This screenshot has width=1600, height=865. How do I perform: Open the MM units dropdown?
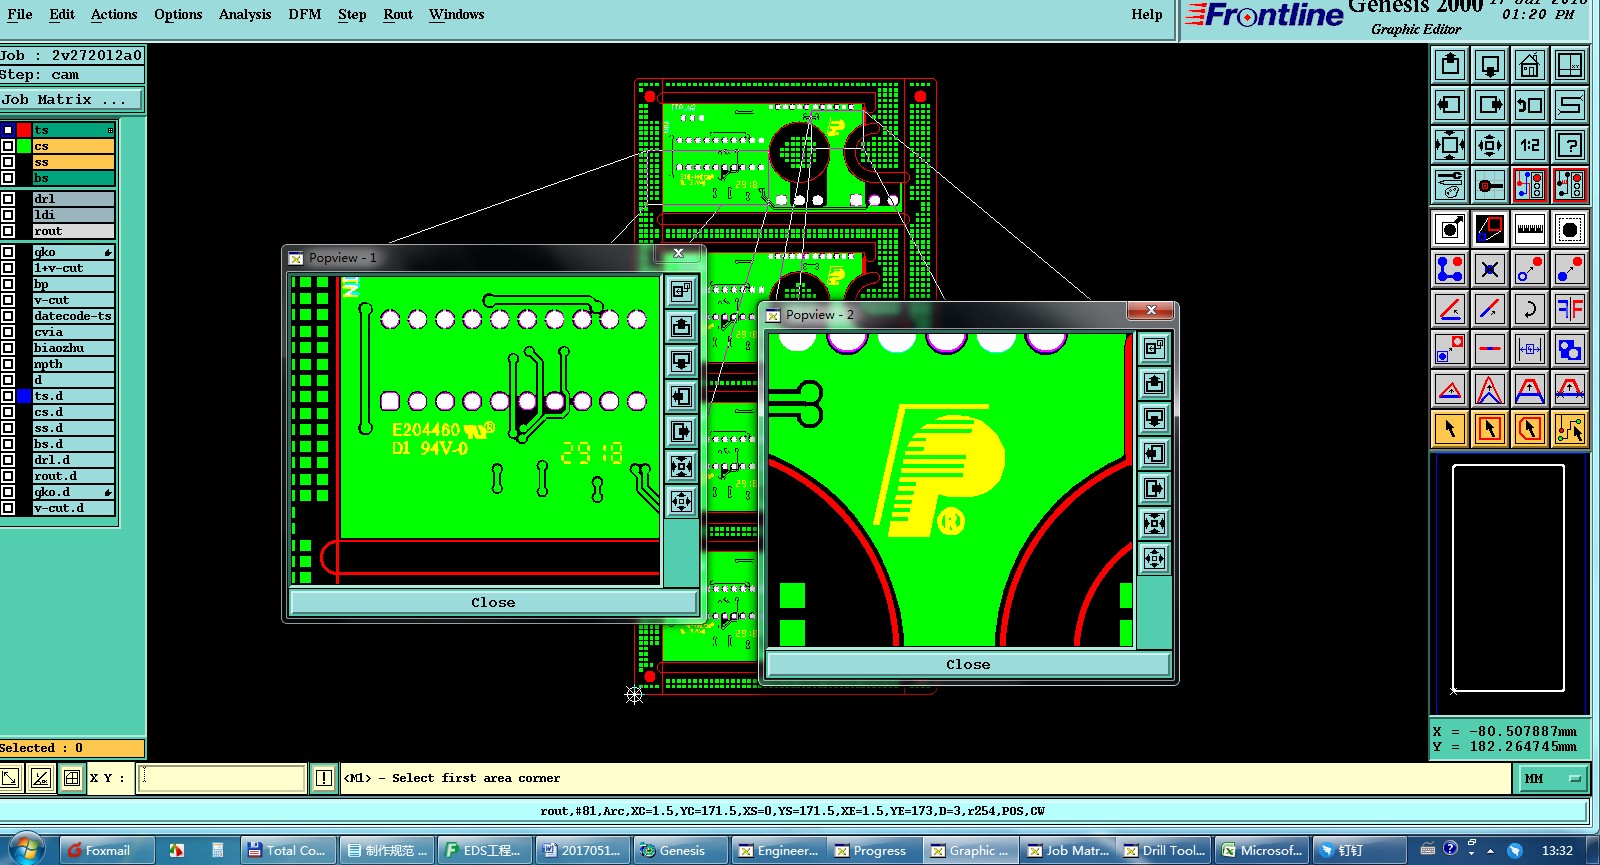pos(1553,778)
